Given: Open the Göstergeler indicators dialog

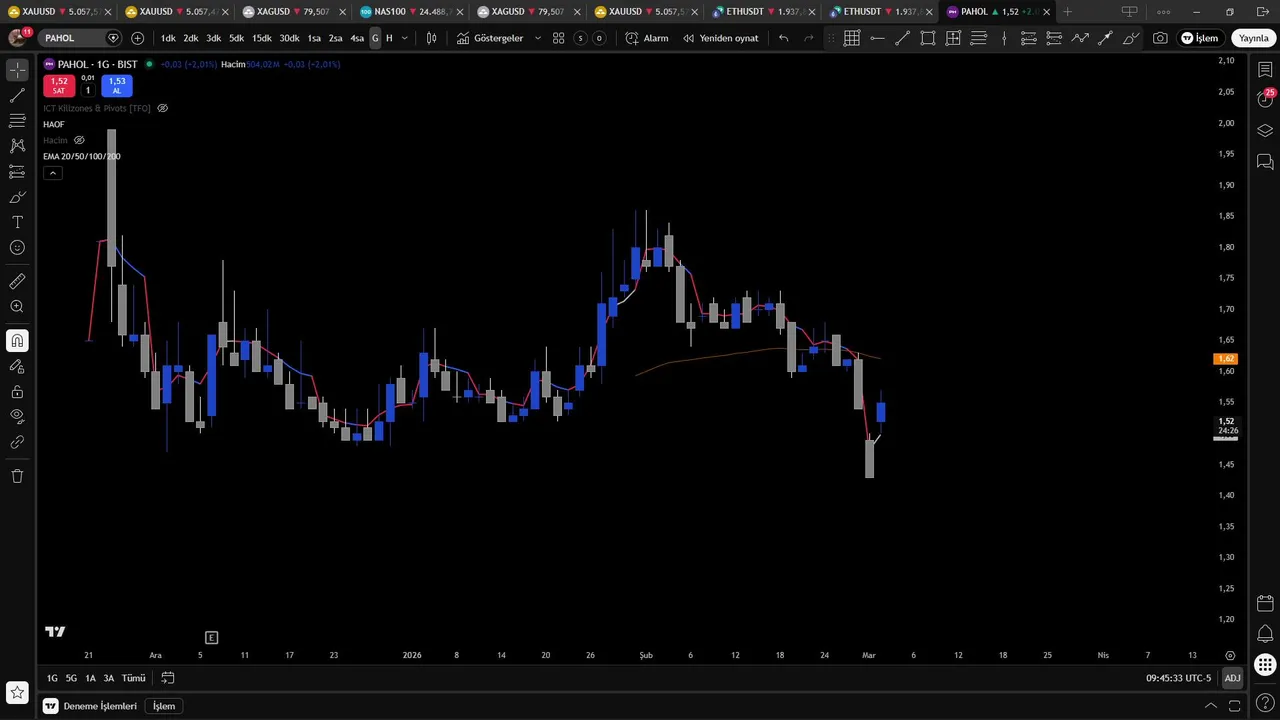Looking at the screenshot, I should coord(490,38).
